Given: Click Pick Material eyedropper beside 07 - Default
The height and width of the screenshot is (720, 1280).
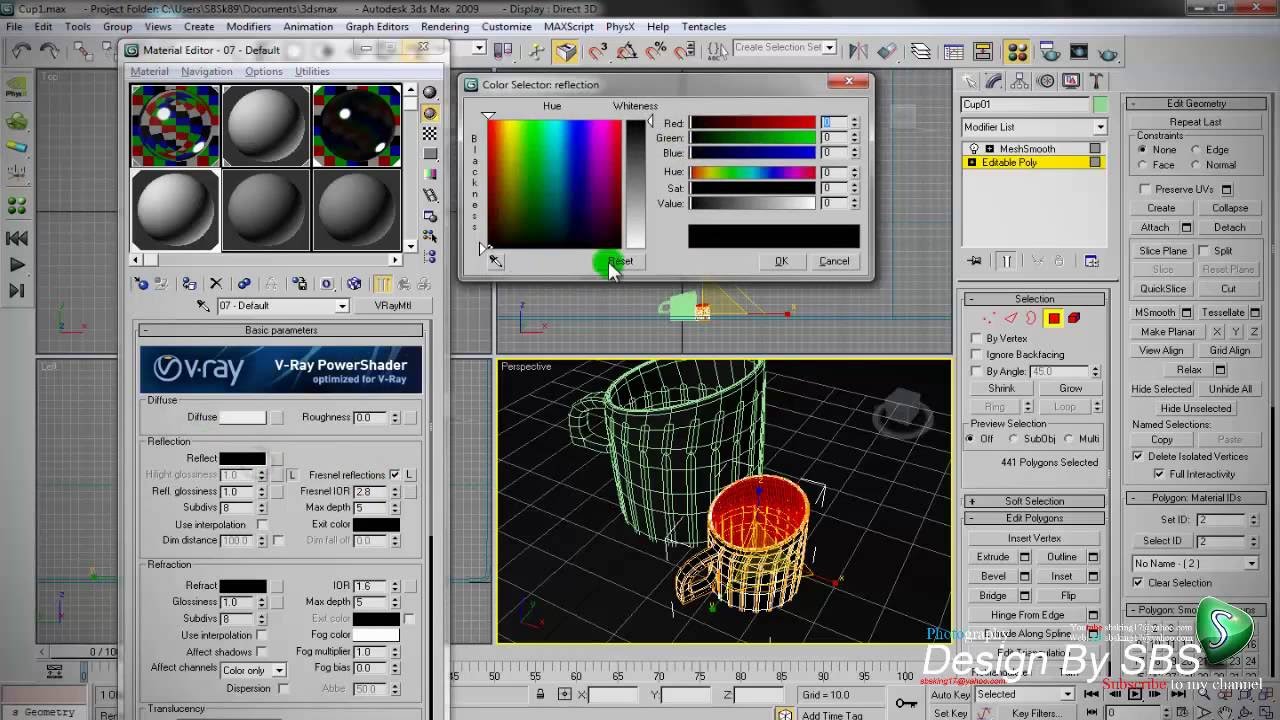Looking at the screenshot, I should [x=203, y=306].
